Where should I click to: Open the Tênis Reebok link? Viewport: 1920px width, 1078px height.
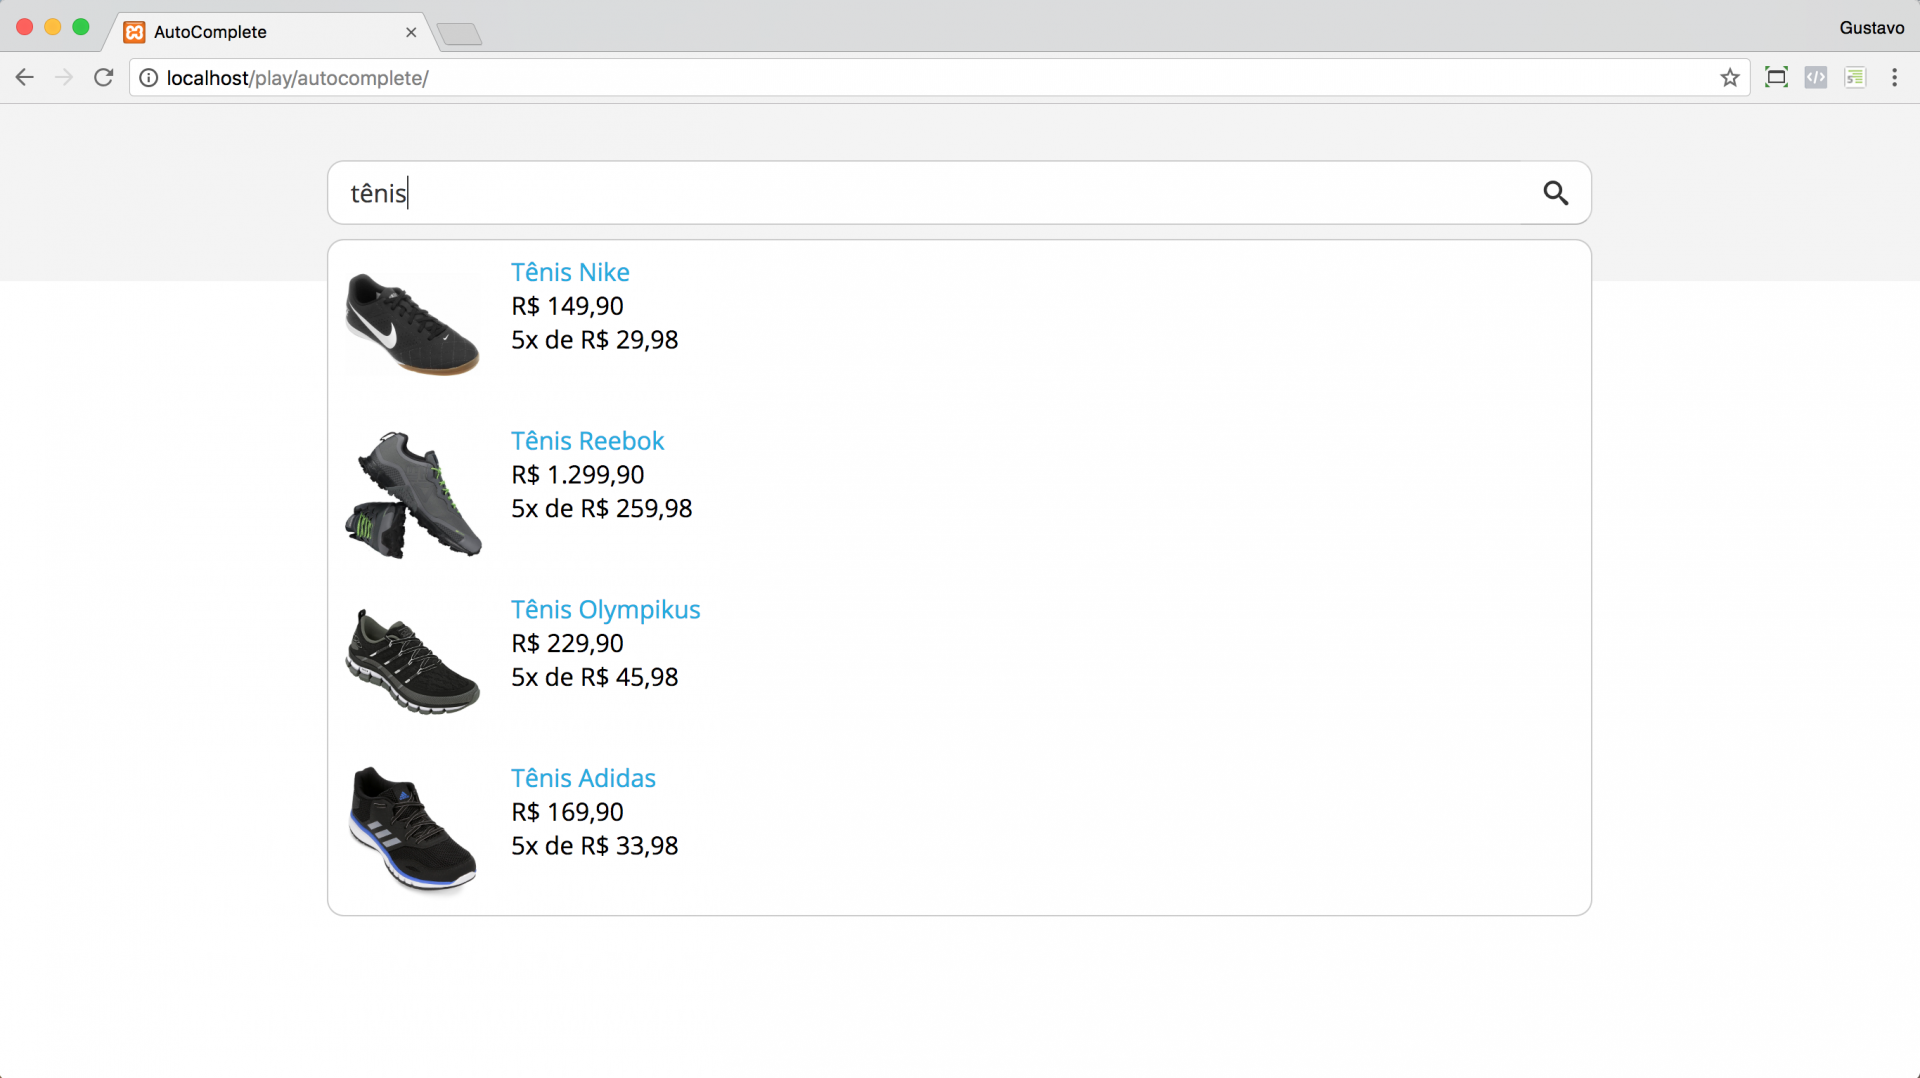[587, 441]
